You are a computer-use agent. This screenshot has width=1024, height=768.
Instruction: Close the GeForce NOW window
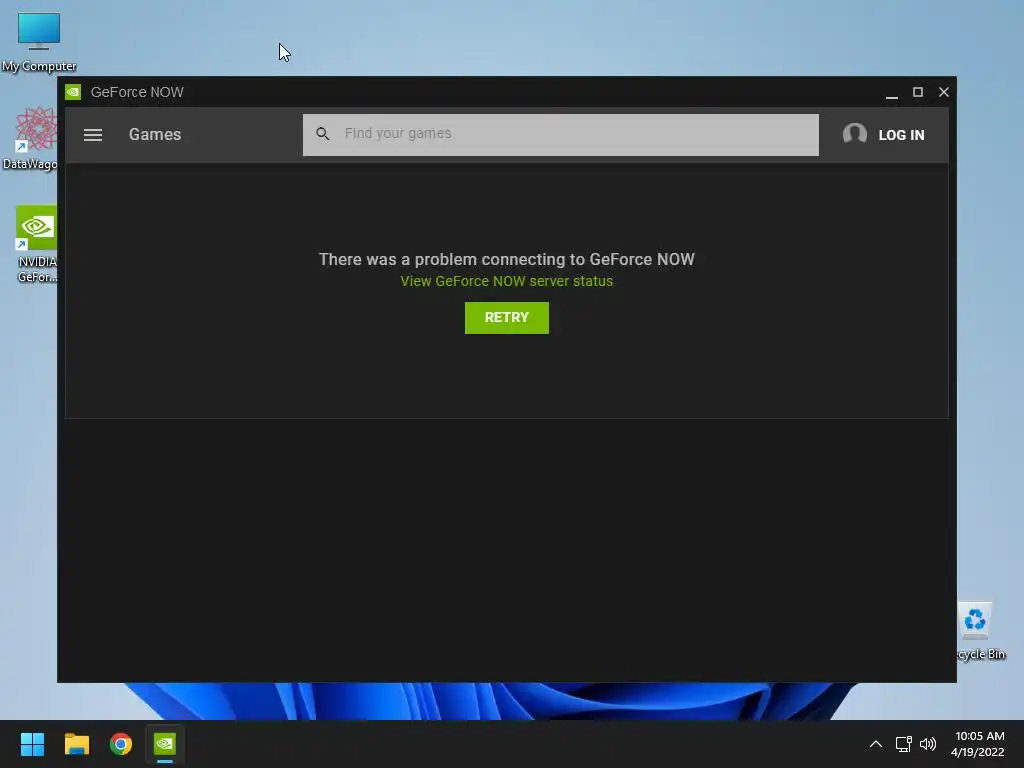click(x=944, y=92)
